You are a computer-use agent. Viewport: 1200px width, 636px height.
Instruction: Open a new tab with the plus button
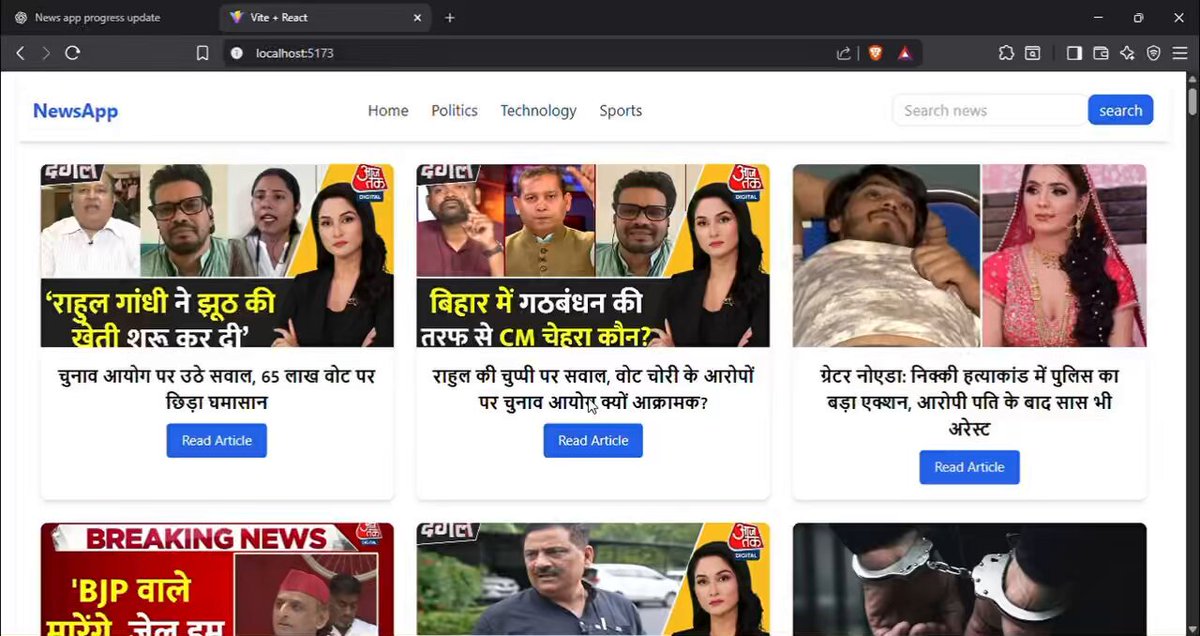pos(450,18)
